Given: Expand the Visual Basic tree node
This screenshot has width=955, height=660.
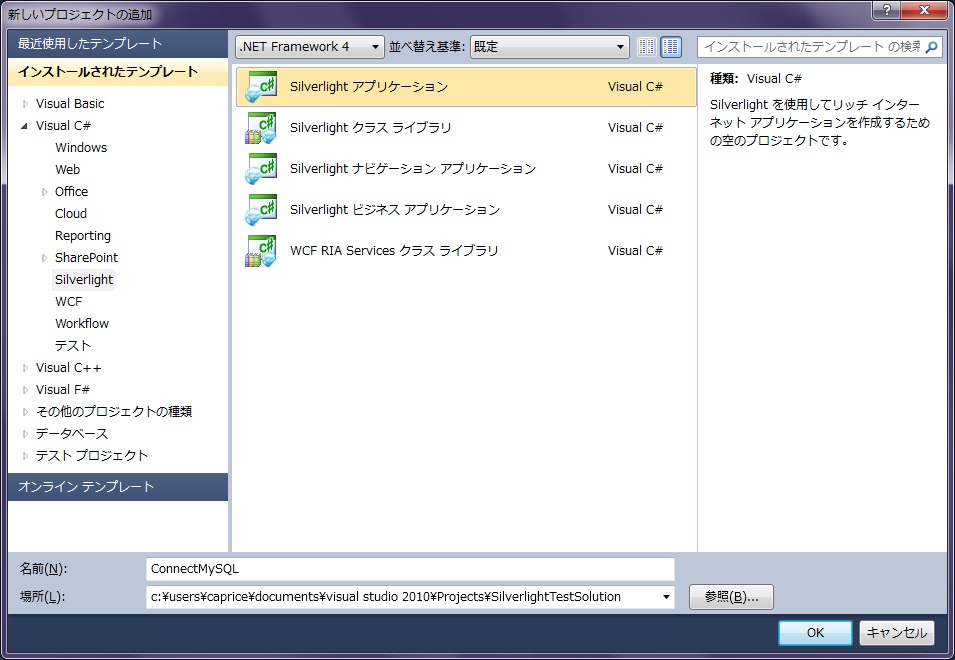Looking at the screenshot, I should click(x=25, y=104).
